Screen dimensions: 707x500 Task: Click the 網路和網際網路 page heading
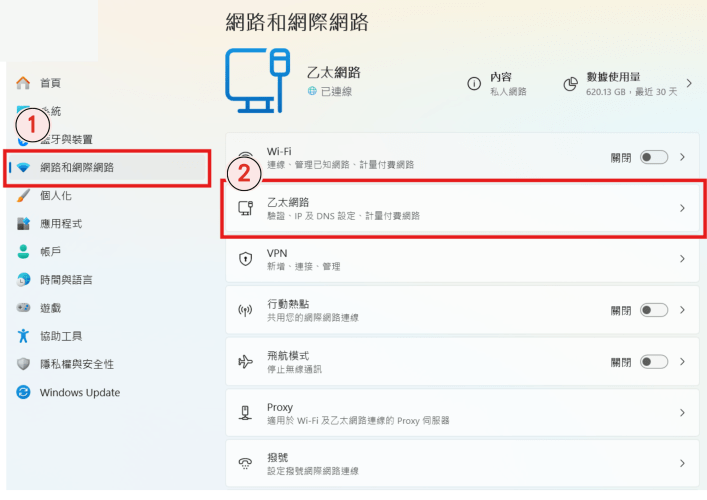click(x=297, y=22)
